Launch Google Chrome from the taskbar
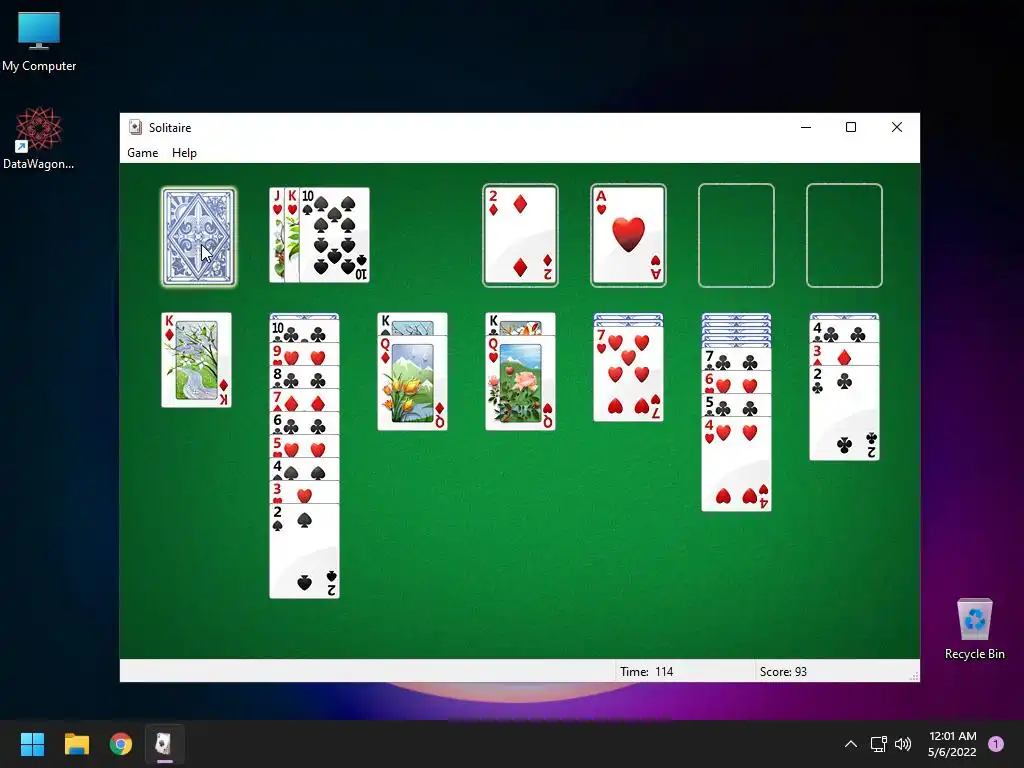The width and height of the screenshot is (1024, 768). (121, 744)
